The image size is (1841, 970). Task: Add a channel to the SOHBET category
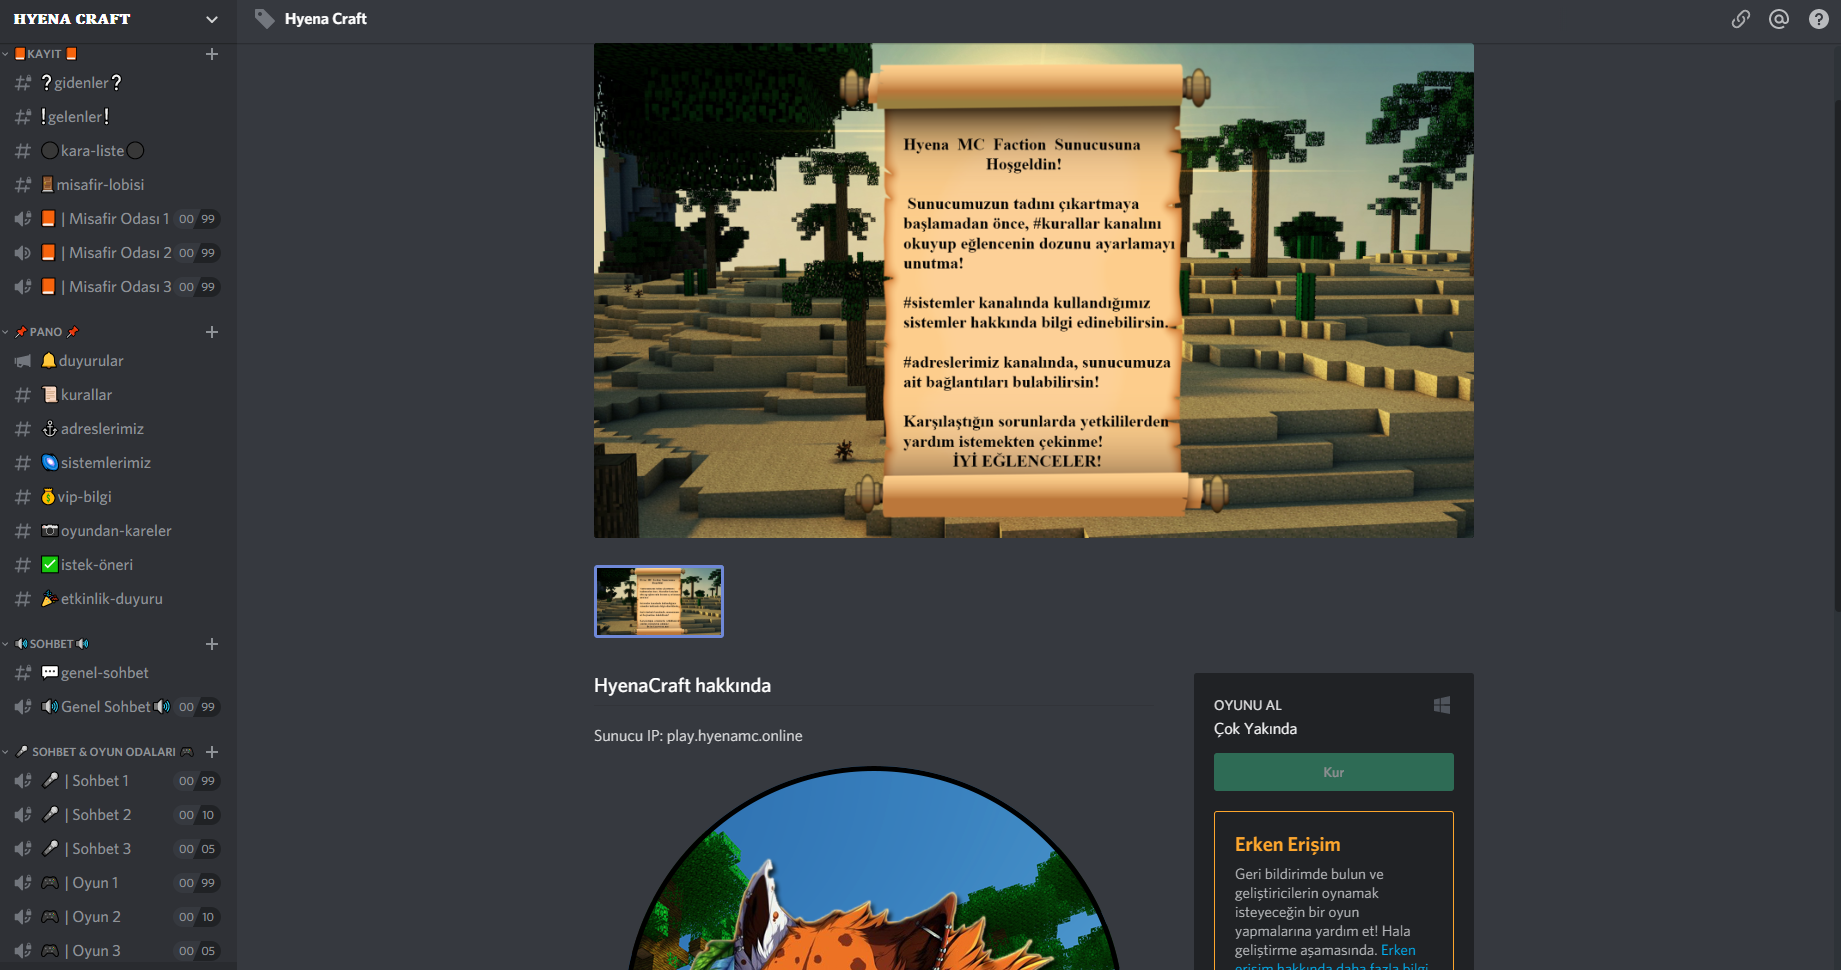[212, 644]
